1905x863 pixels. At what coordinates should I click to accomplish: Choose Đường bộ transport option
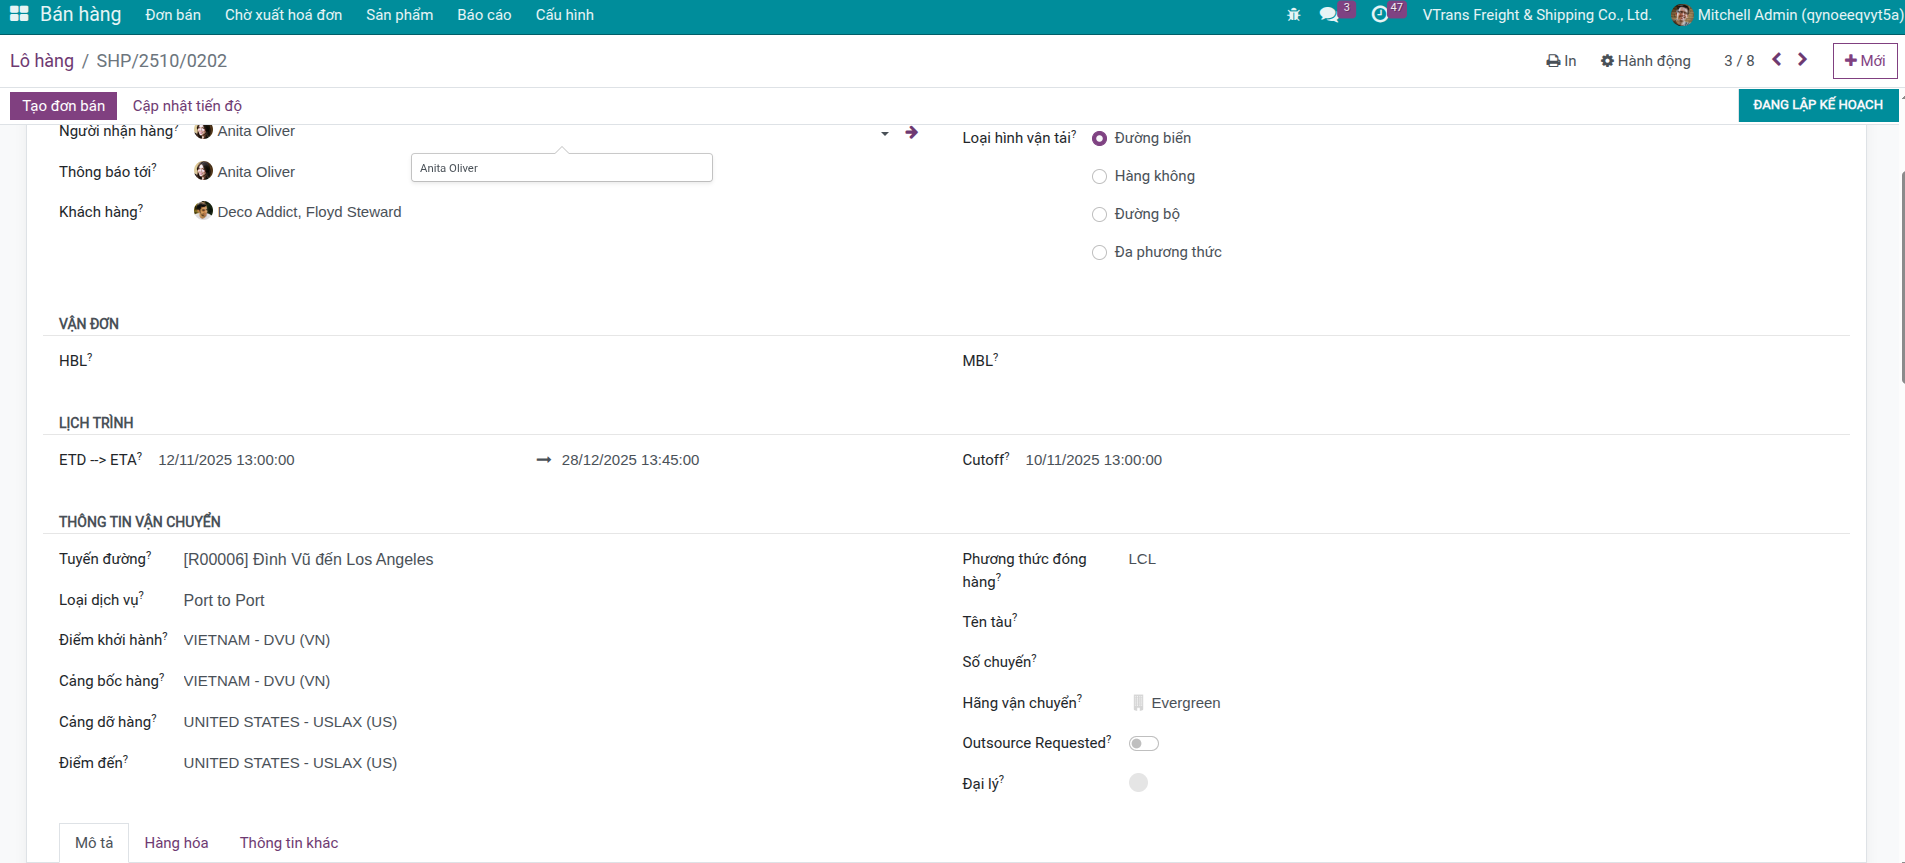click(1100, 215)
